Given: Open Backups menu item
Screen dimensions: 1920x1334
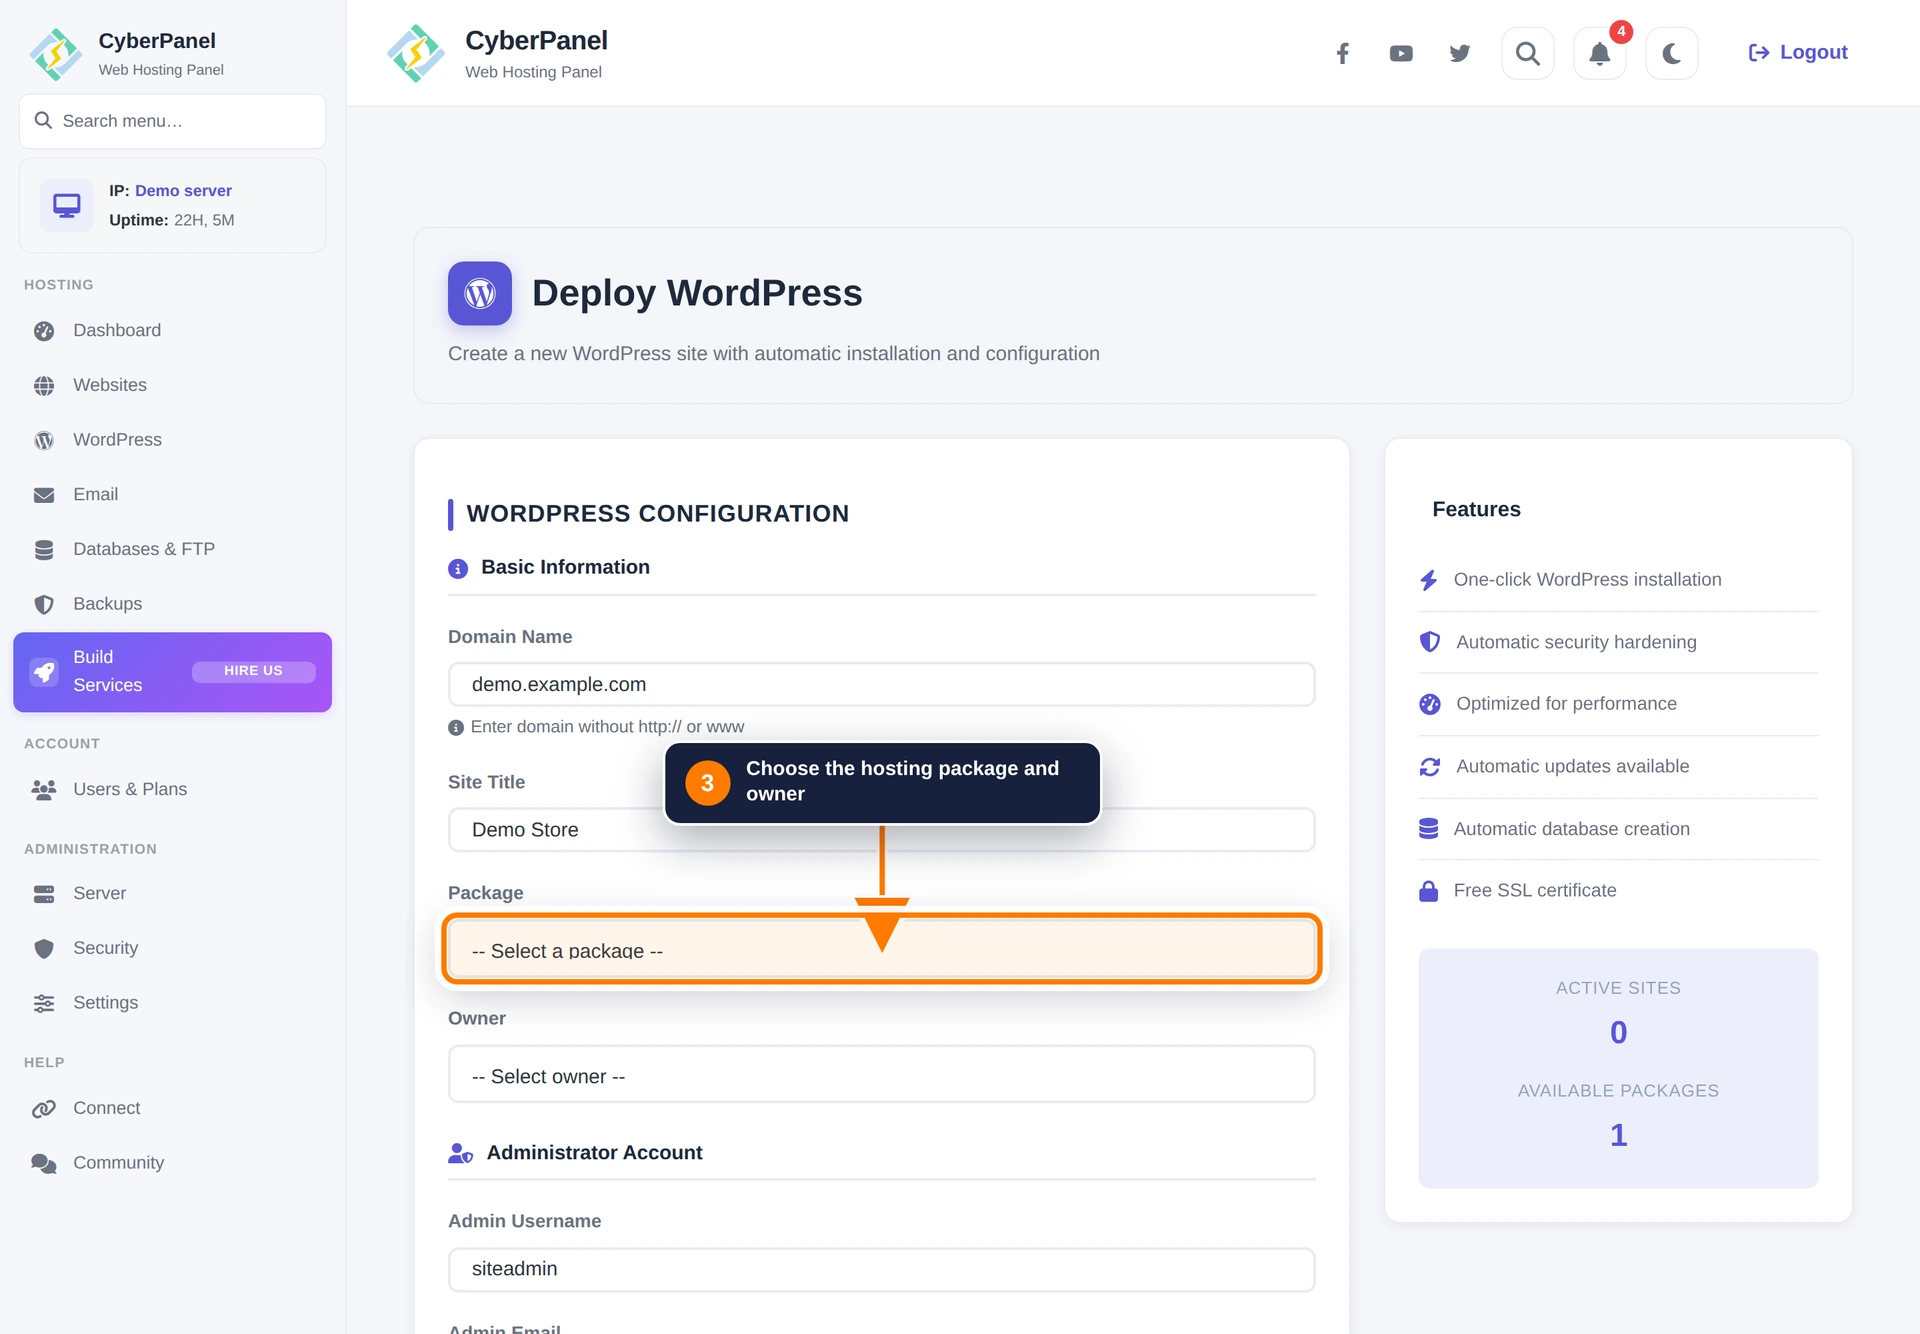Looking at the screenshot, I should click(172, 604).
